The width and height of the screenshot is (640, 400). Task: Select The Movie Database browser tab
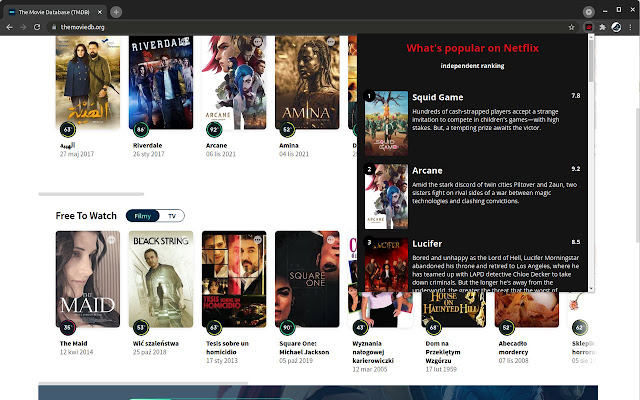54,12
